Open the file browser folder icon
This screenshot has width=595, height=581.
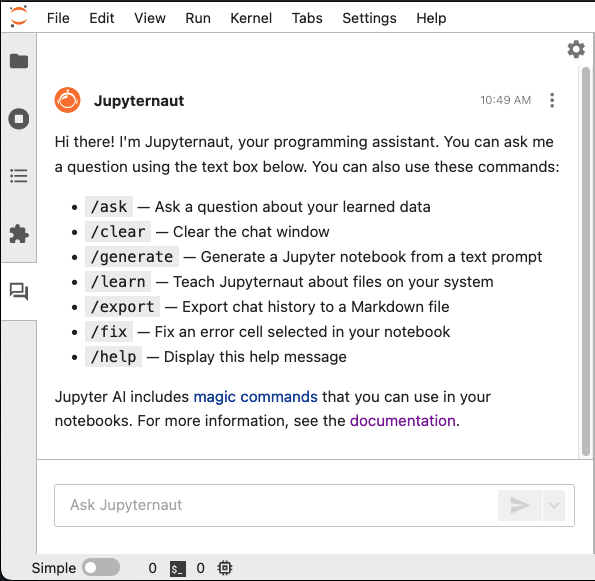(19, 61)
